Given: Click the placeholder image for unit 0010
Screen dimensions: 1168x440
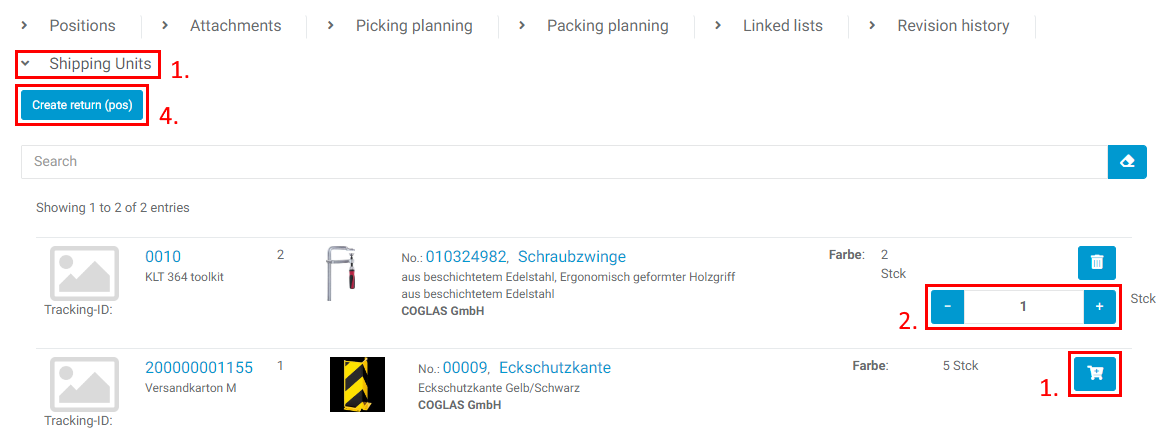Looking at the screenshot, I should pos(84,273).
